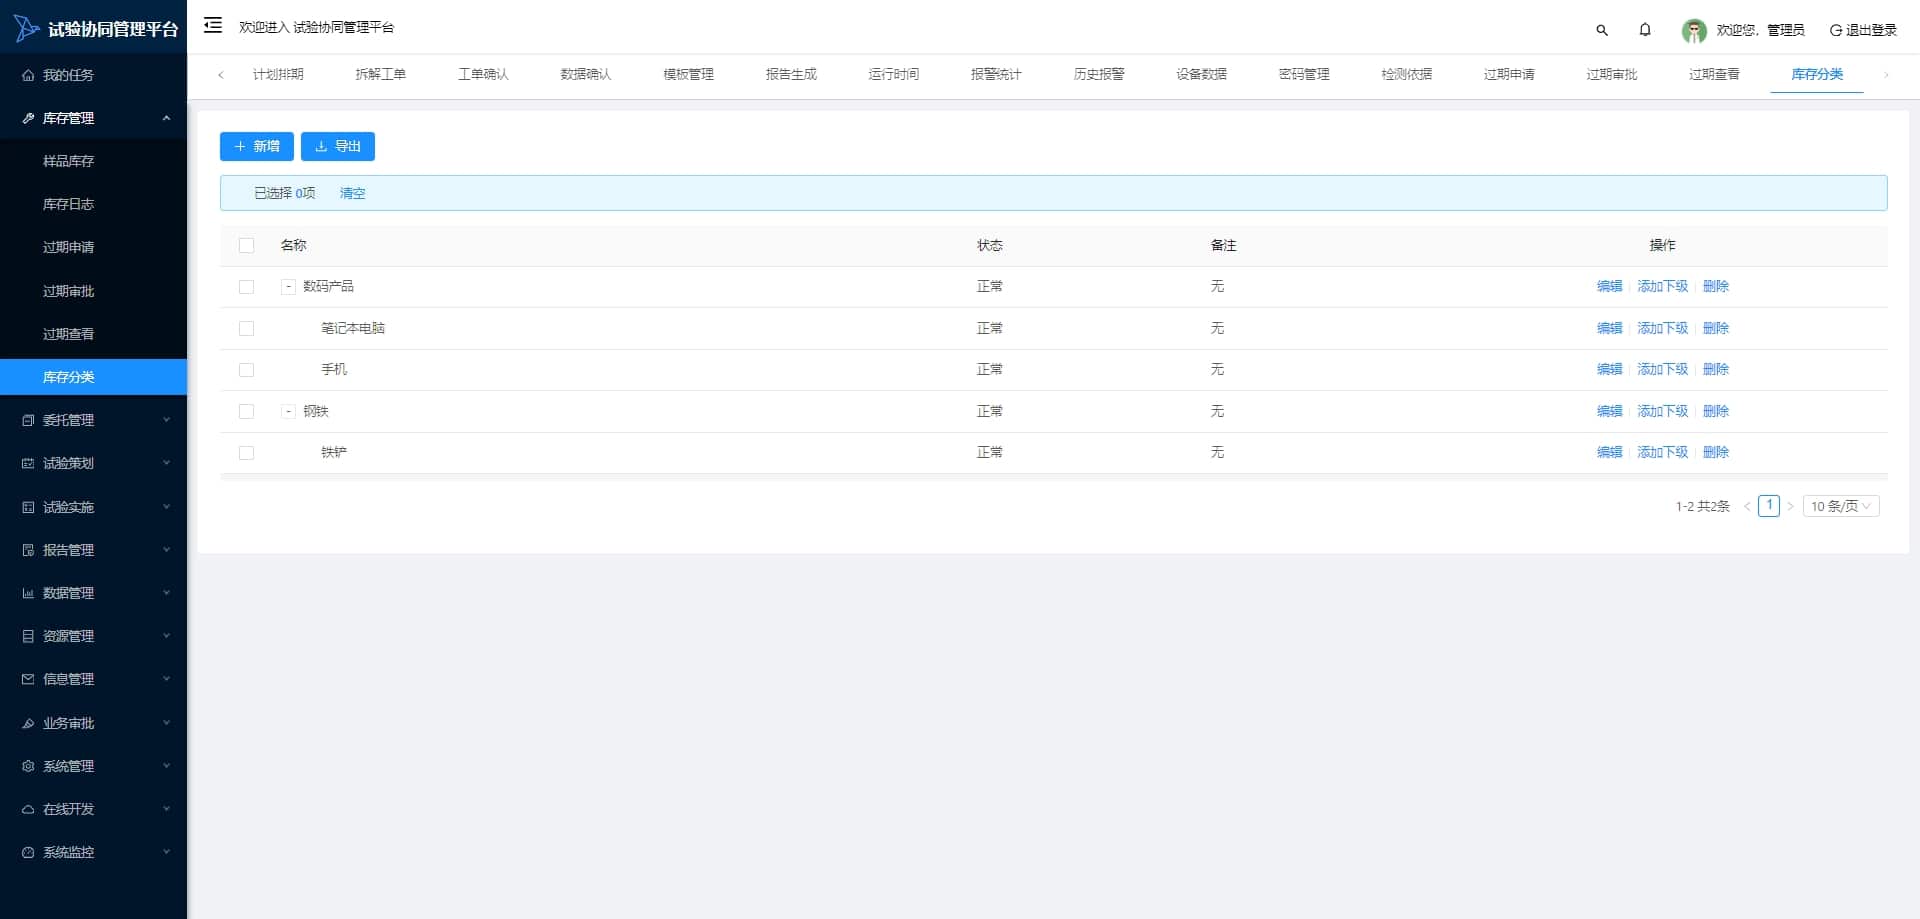Click the 报告管理 sidebar icon
1920x919 pixels.
point(28,550)
